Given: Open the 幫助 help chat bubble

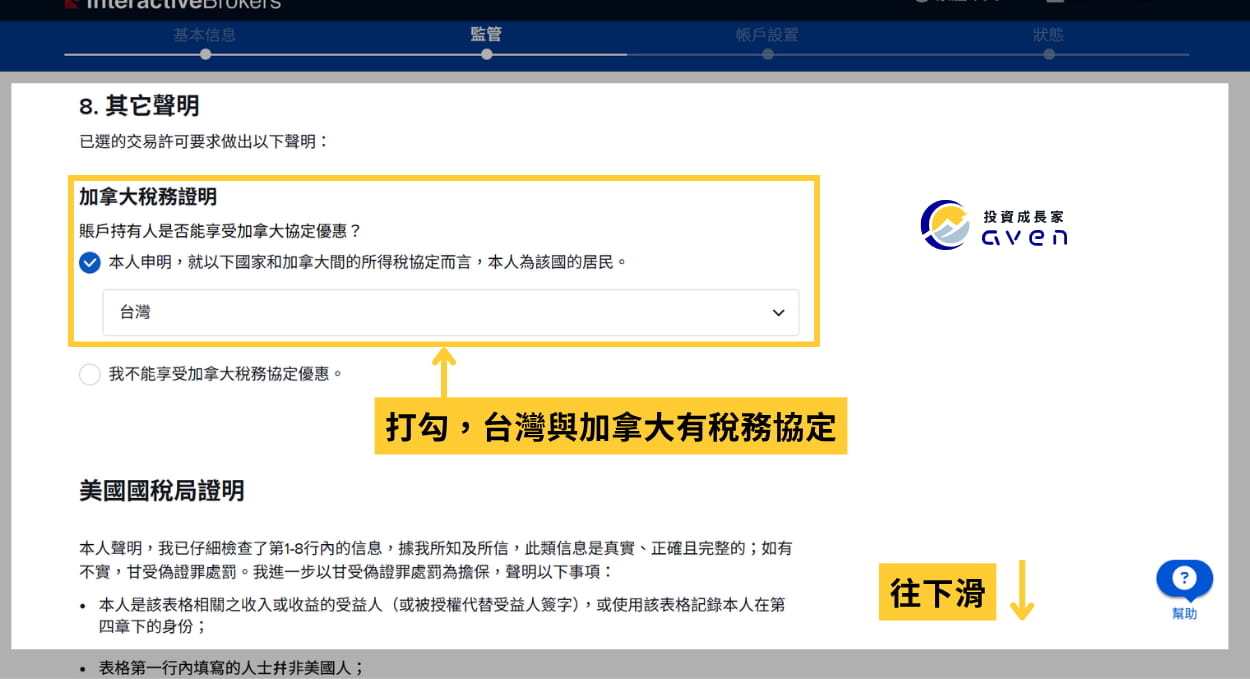Looking at the screenshot, I should 1184,579.
